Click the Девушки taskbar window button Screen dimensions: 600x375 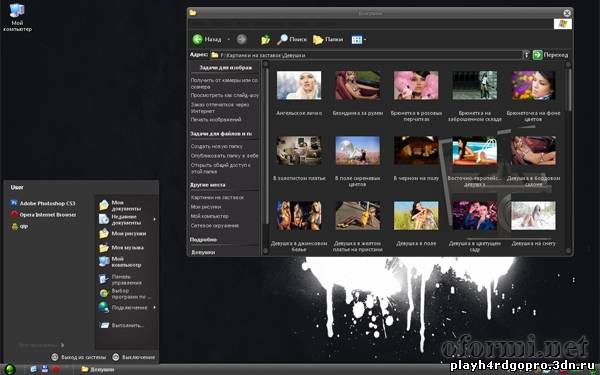click(98, 369)
